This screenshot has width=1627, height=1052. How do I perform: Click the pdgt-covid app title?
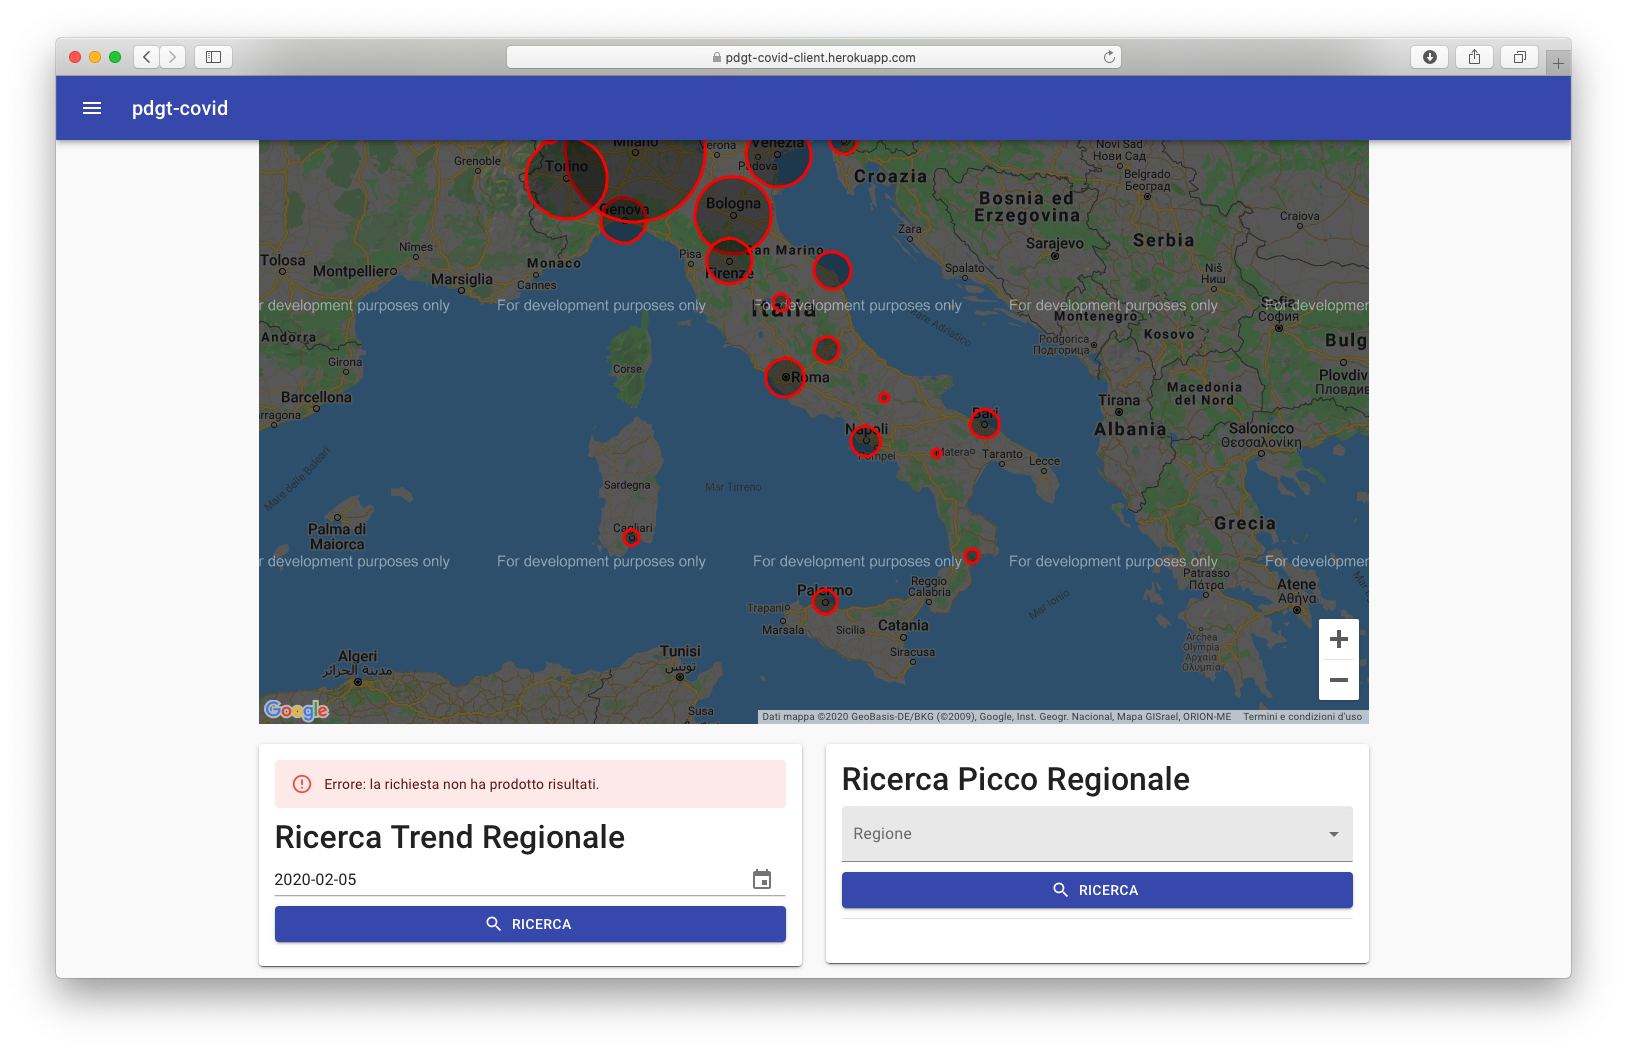[180, 108]
